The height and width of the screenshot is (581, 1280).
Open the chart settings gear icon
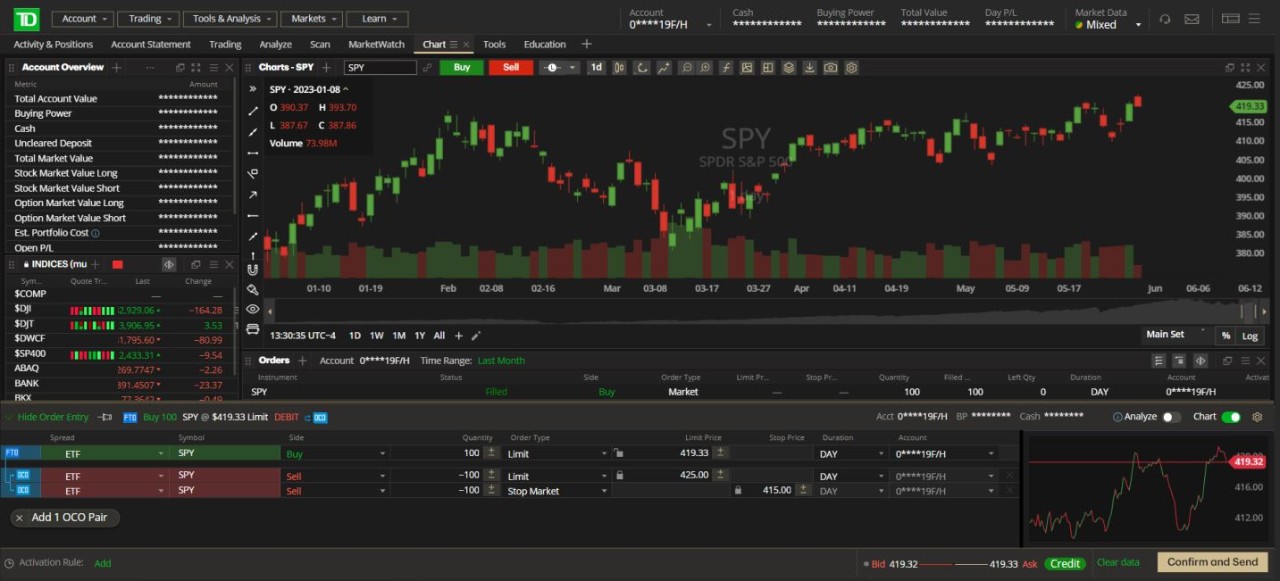coord(851,68)
